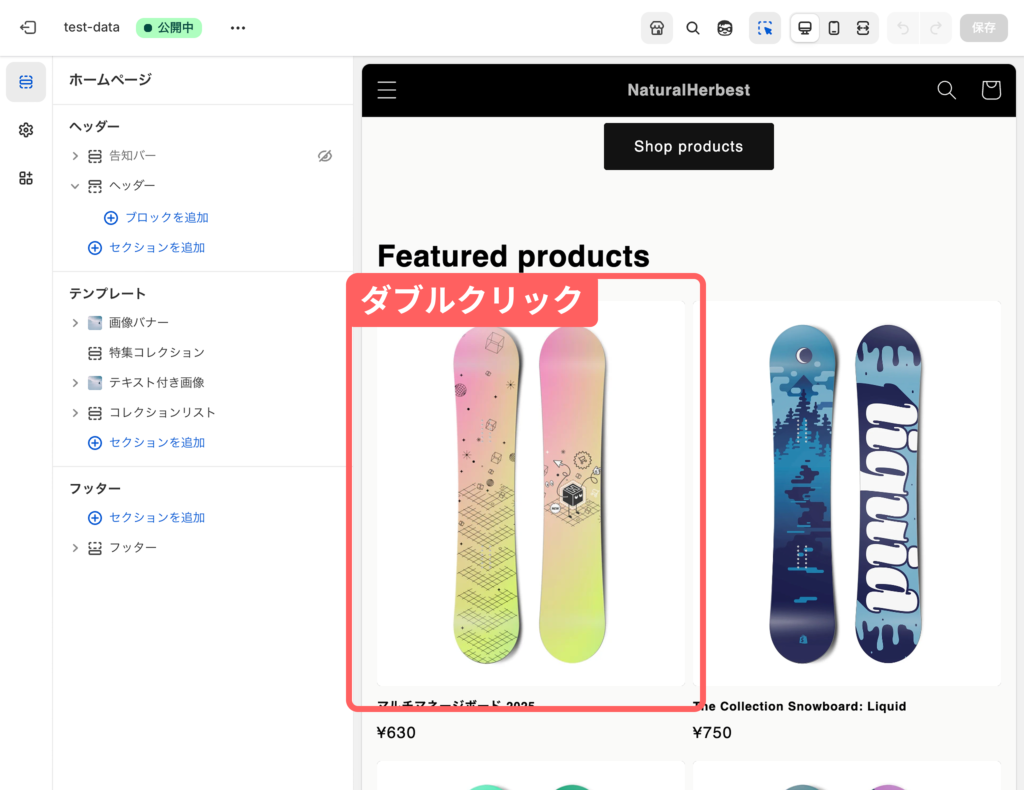This screenshot has height=790, width=1024.
Task: Select the 特集コレクション section
Action: (x=156, y=353)
